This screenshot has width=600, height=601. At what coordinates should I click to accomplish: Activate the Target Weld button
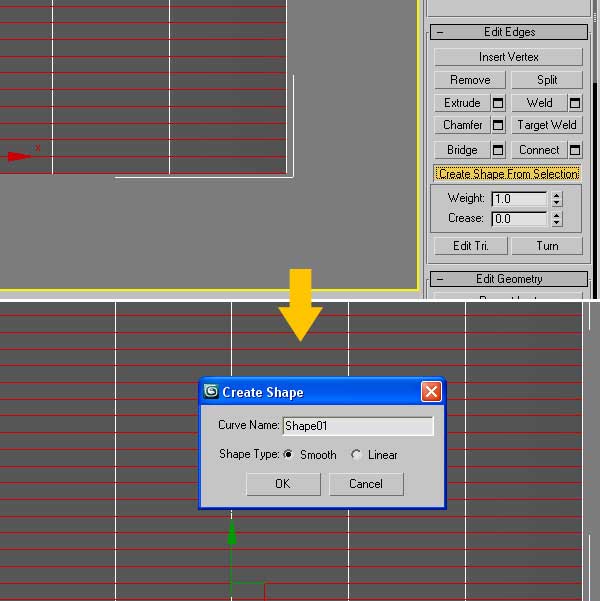547,125
